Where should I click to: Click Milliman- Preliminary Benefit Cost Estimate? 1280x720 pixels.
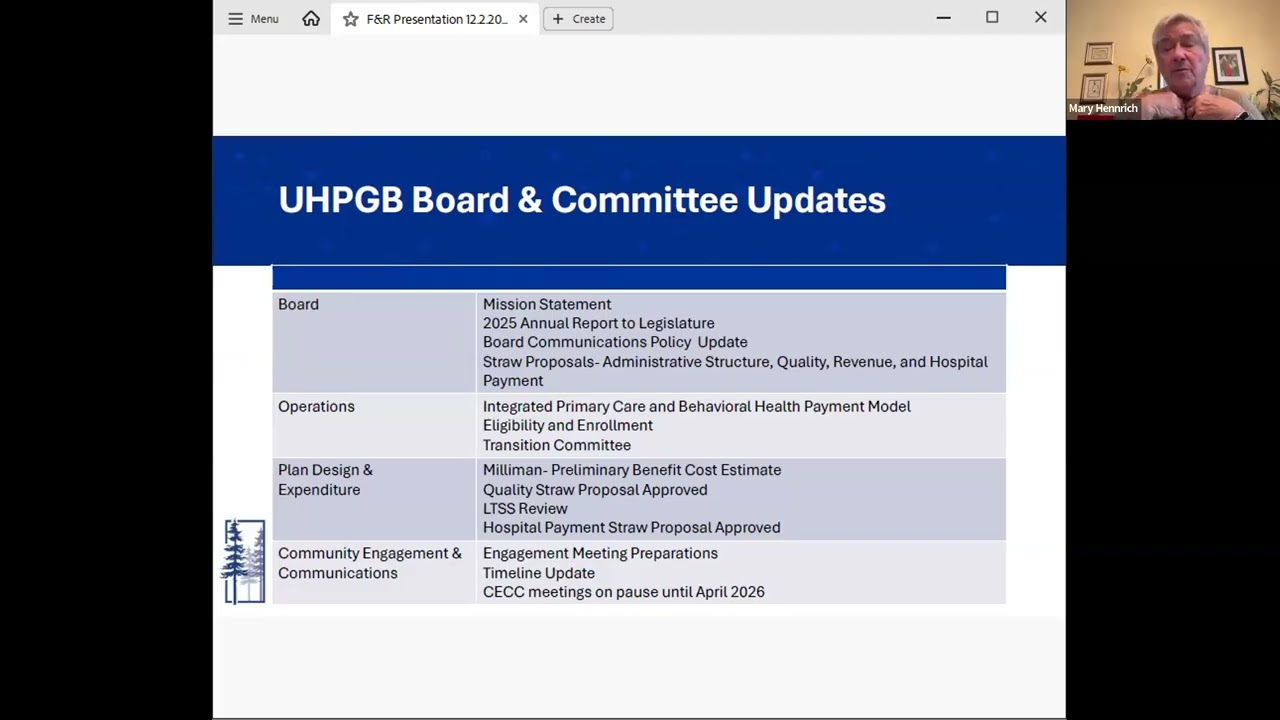tap(632, 470)
